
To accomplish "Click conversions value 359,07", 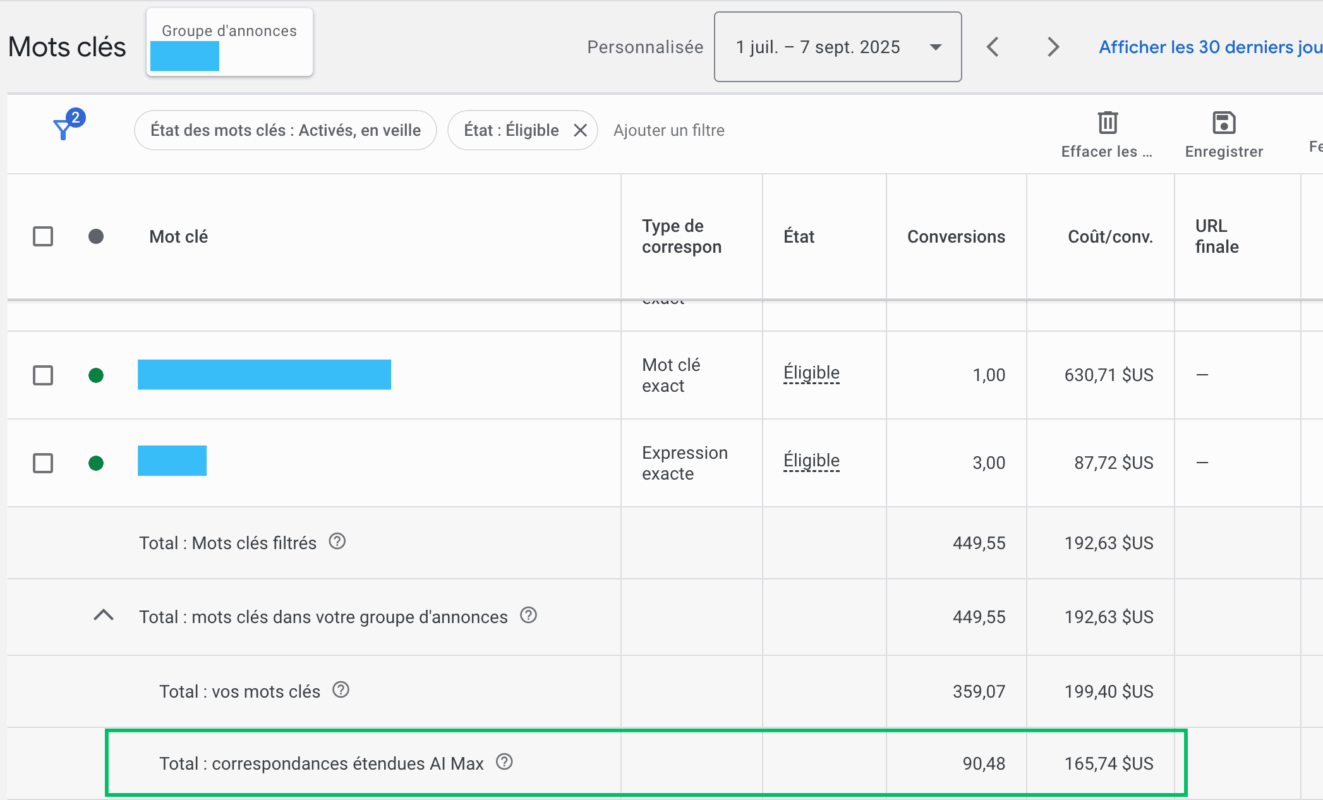I will 979,691.
